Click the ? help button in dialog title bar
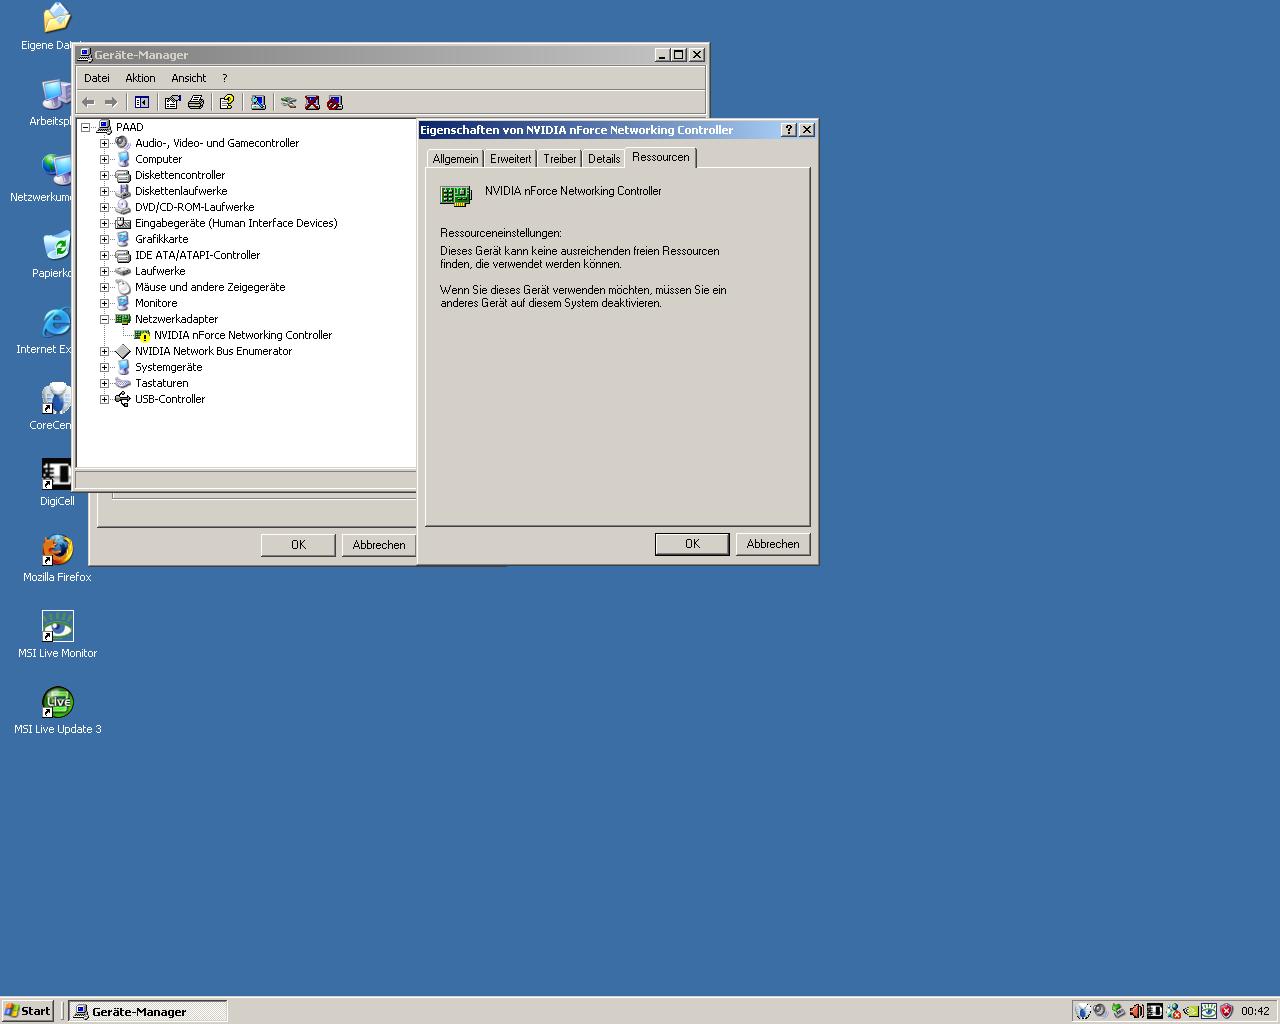1280x1024 pixels. (788, 130)
